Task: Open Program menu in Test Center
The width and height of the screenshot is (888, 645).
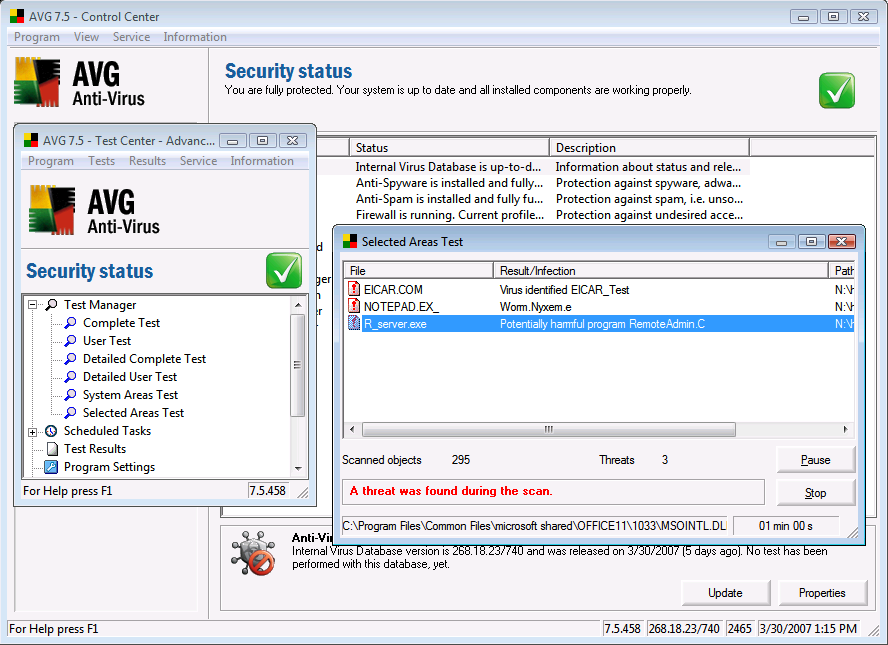Action: 51,161
